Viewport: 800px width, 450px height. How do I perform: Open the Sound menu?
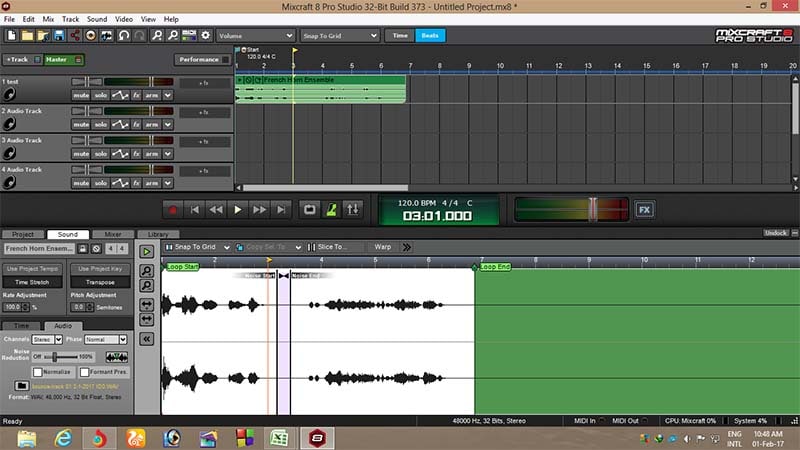click(97, 19)
